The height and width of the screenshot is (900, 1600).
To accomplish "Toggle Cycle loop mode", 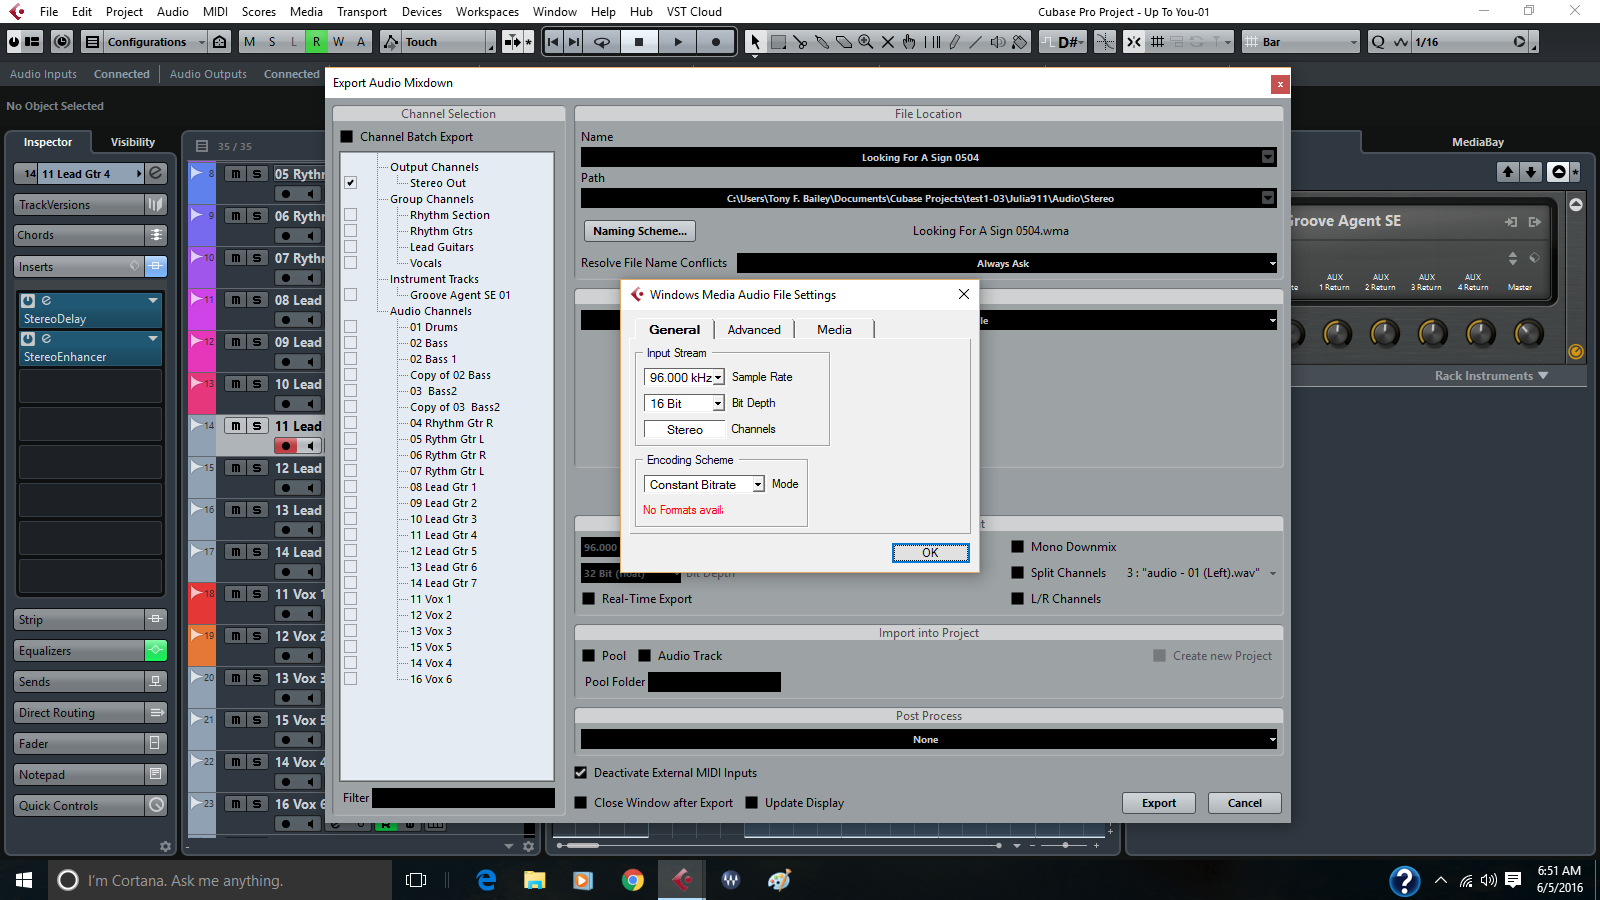I will pos(602,42).
